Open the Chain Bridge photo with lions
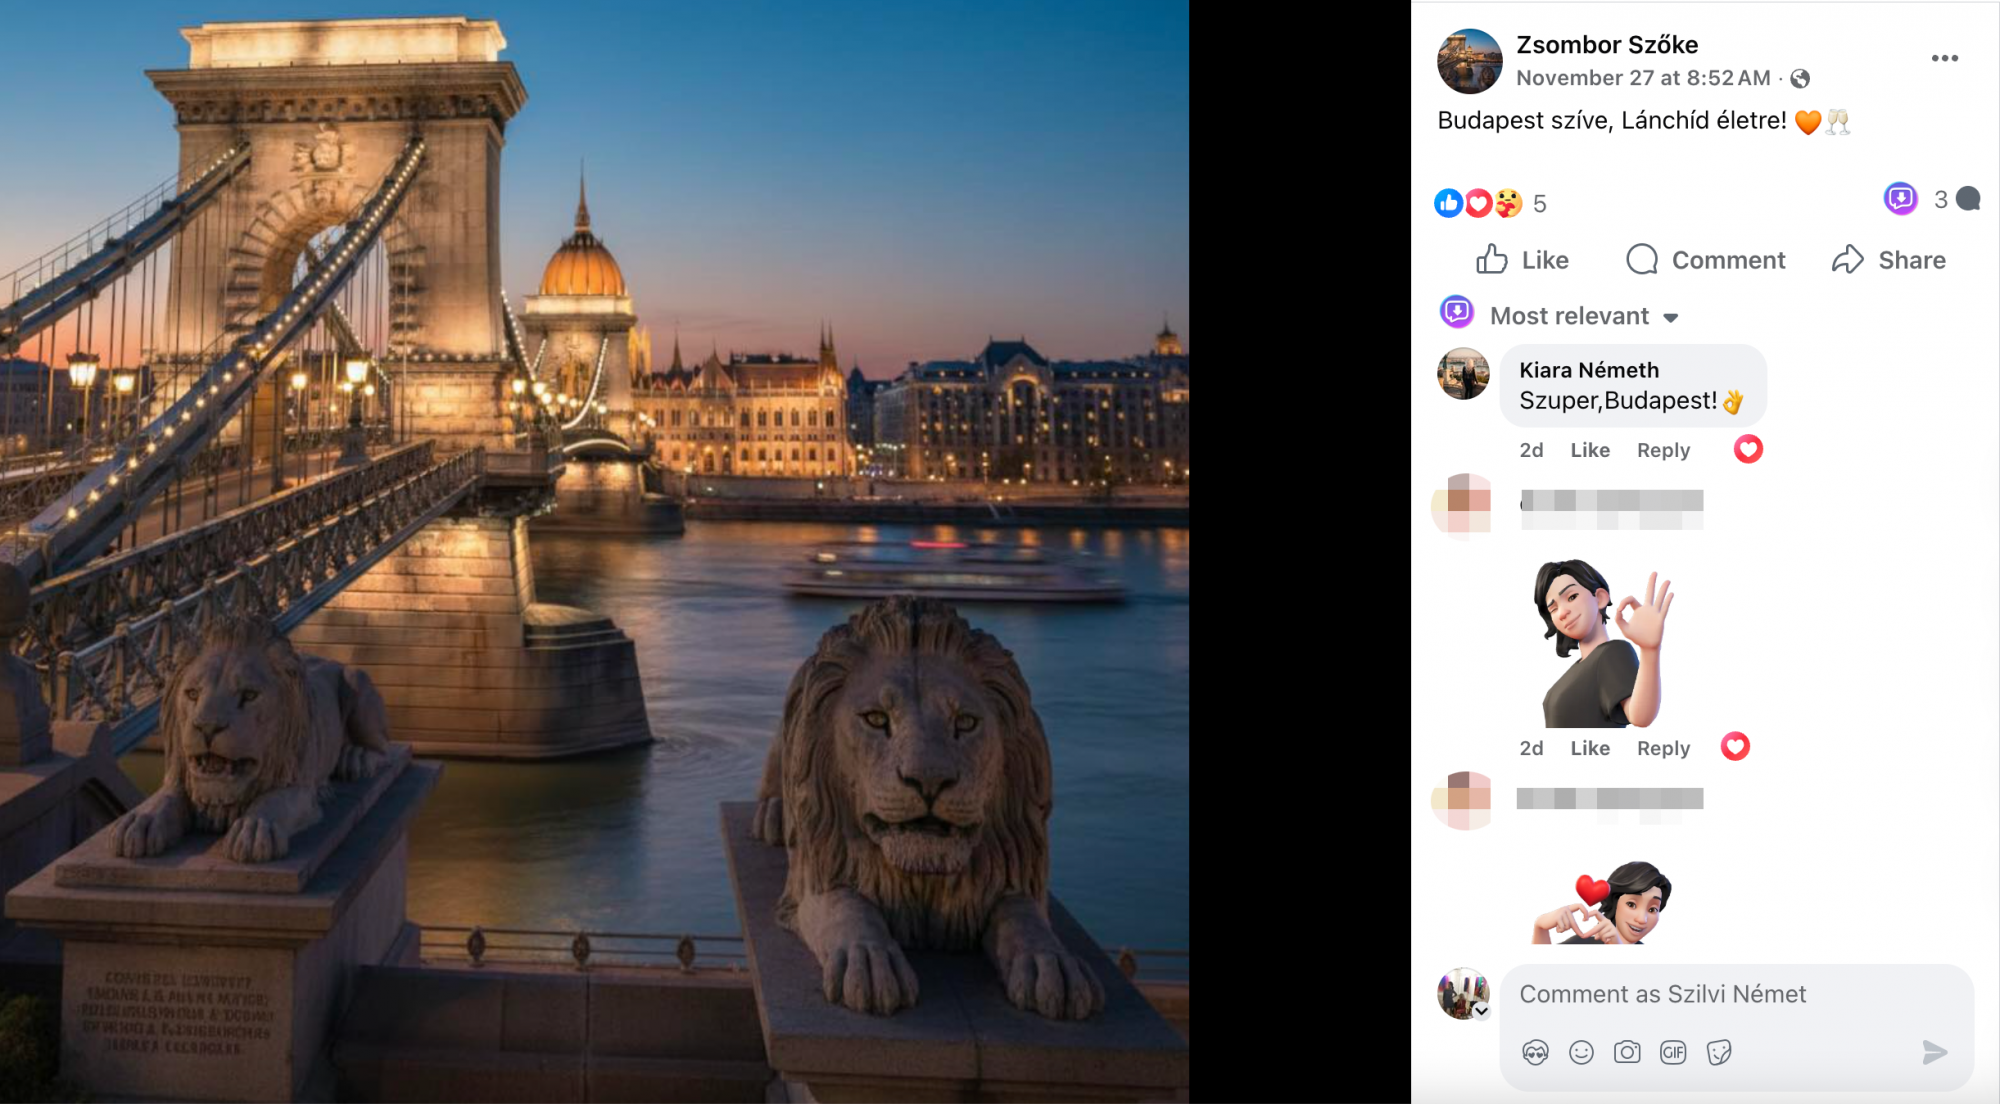 (594, 552)
